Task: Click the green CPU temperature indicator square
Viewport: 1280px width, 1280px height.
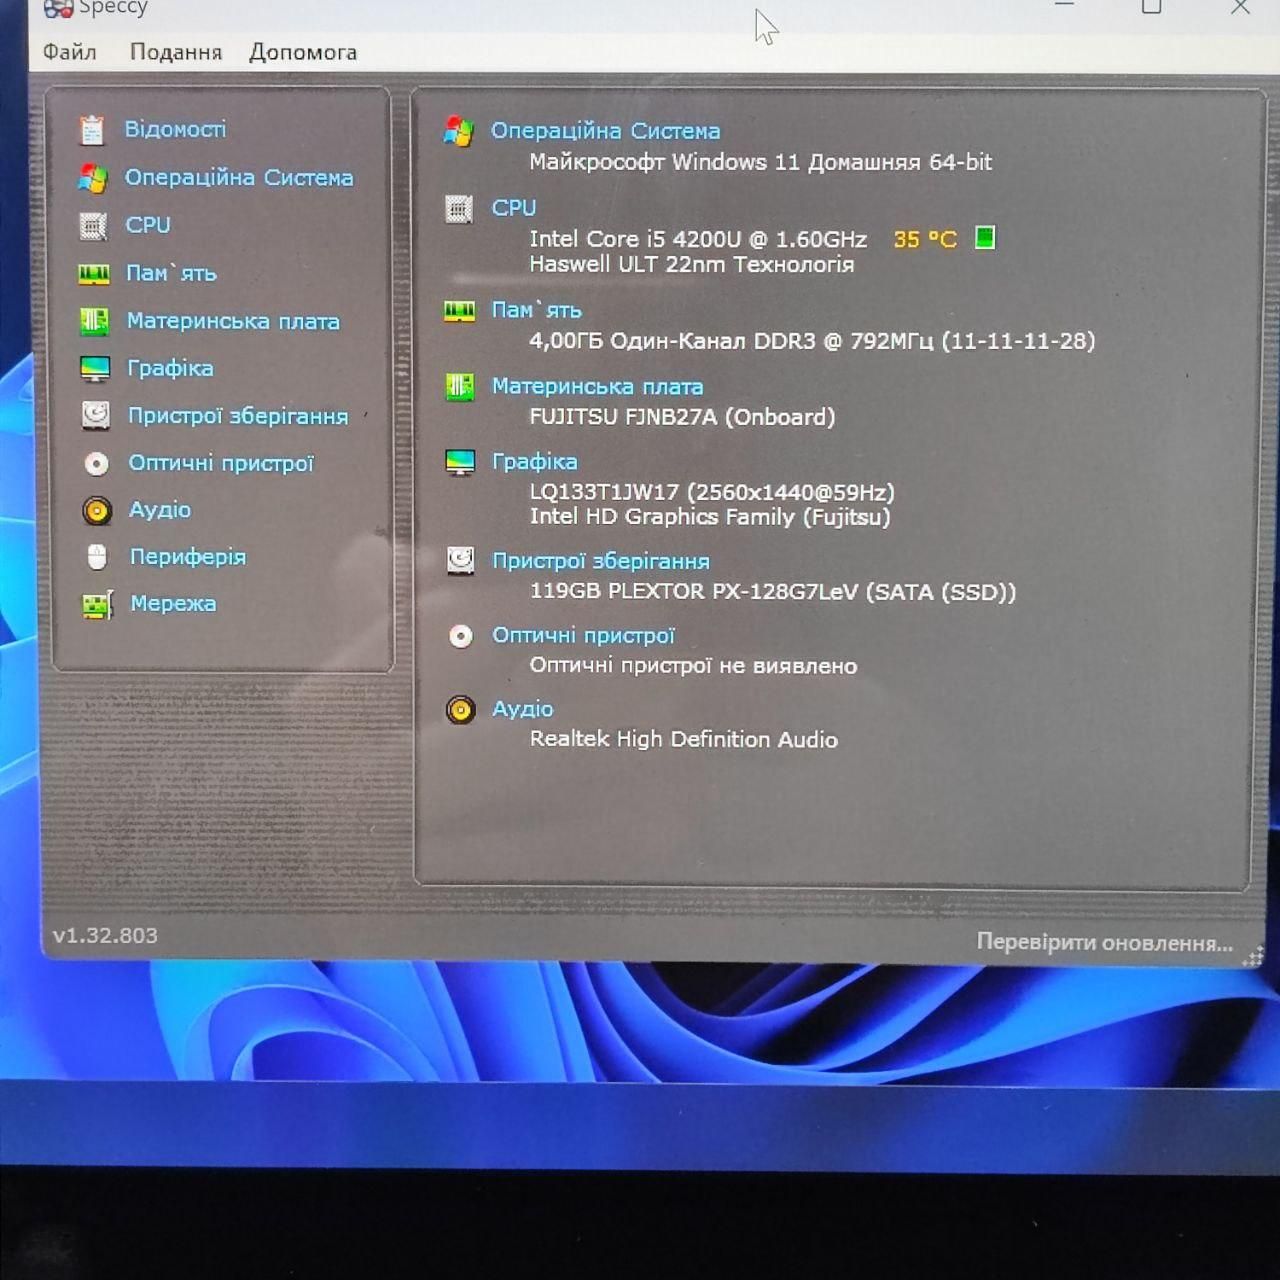Action: (985, 238)
